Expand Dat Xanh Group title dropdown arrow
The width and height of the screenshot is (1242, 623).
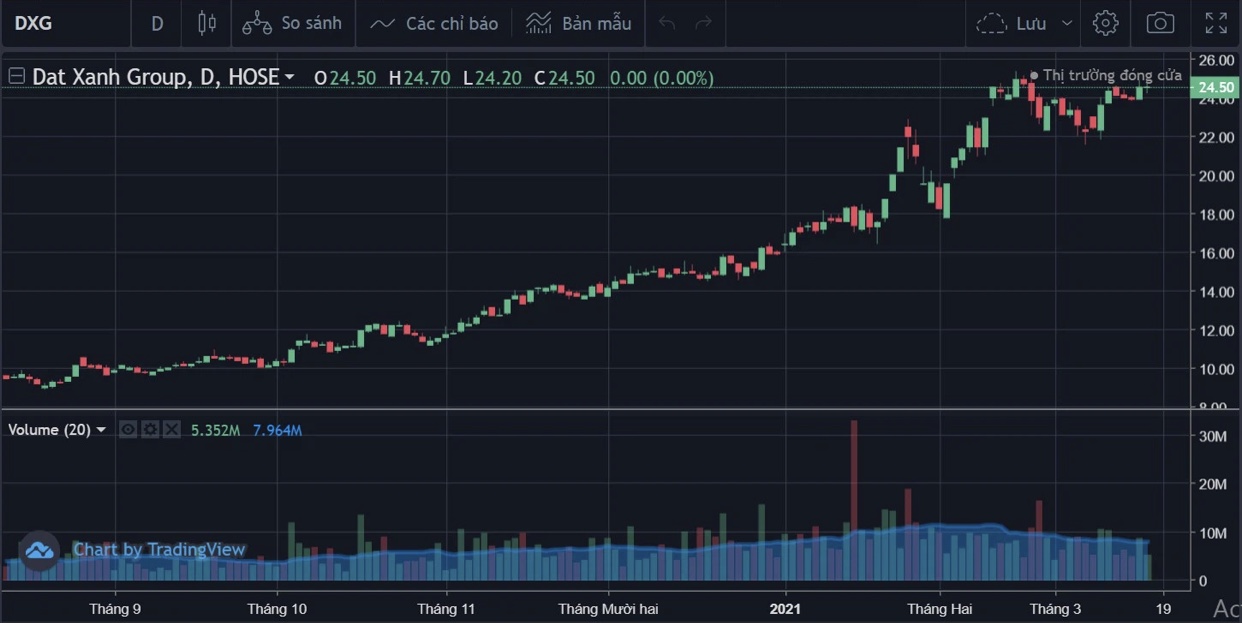pos(290,77)
